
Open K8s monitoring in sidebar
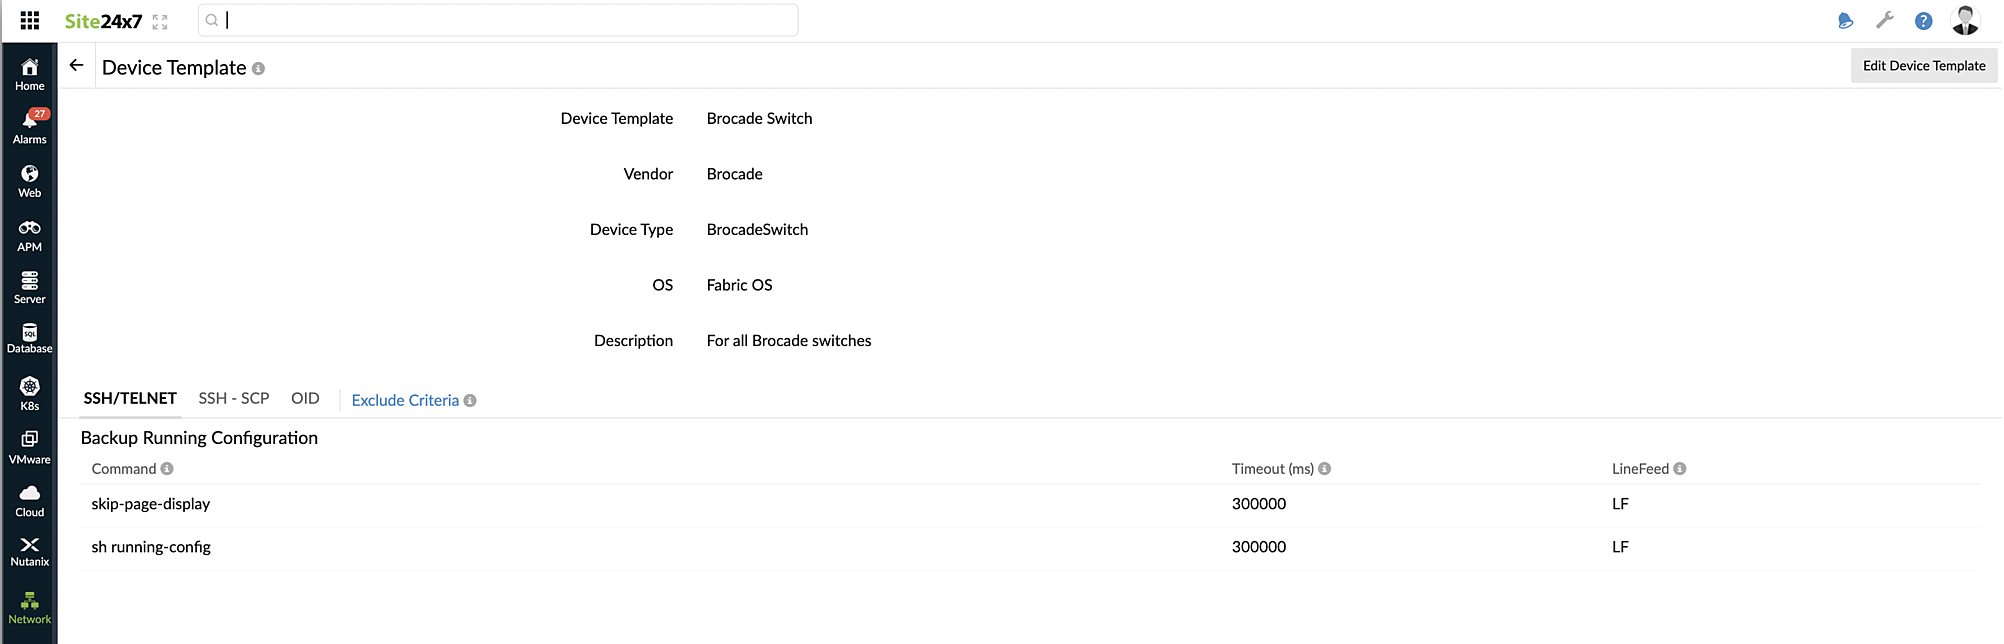[30, 394]
